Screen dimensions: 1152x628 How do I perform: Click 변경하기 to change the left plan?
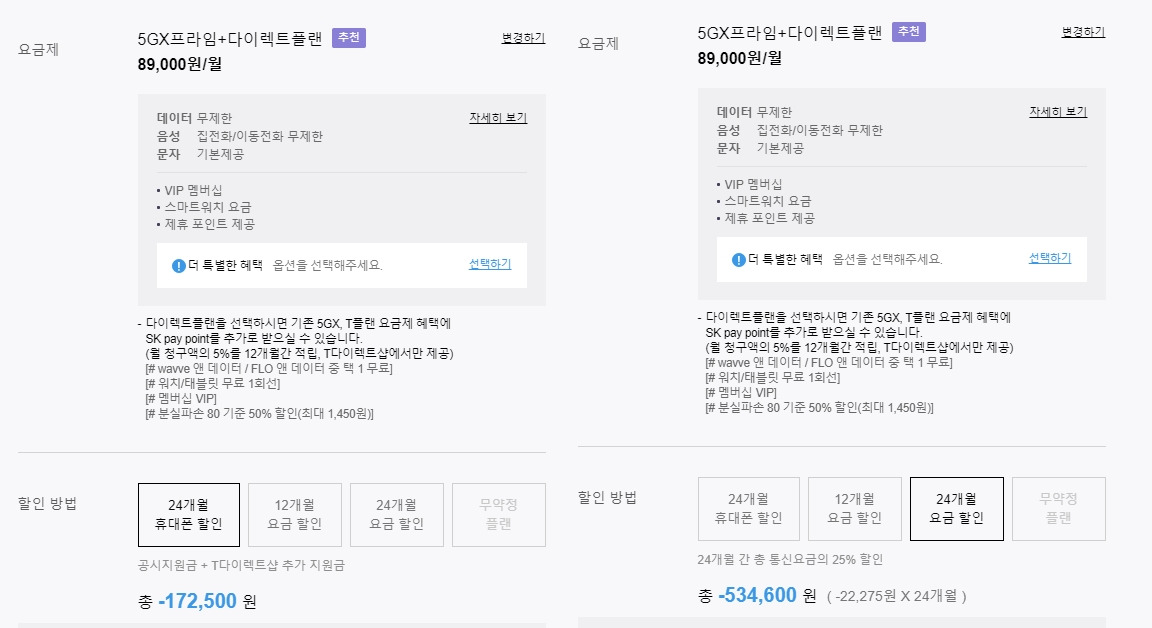[x=522, y=36]
